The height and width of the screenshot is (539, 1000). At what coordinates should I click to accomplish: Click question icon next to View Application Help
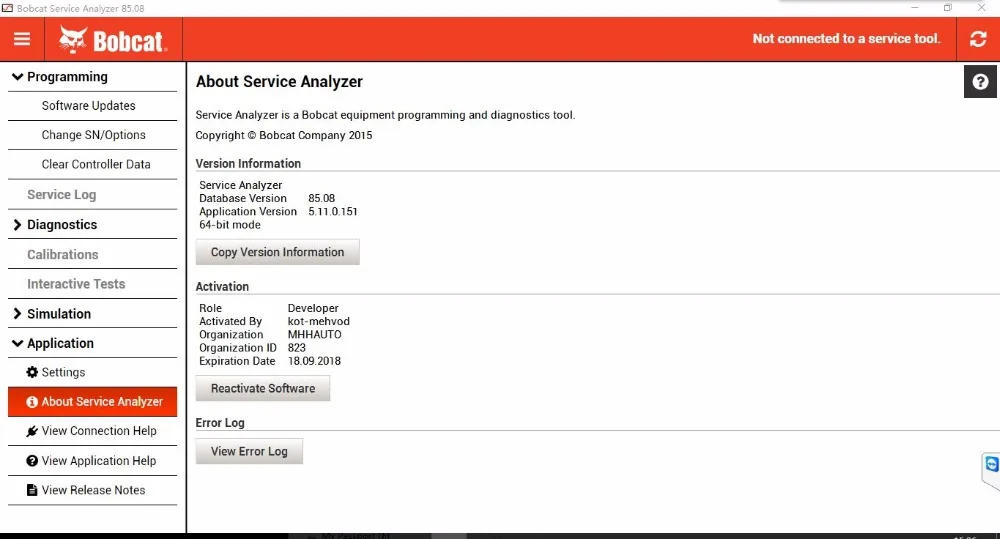click(32, 461)
